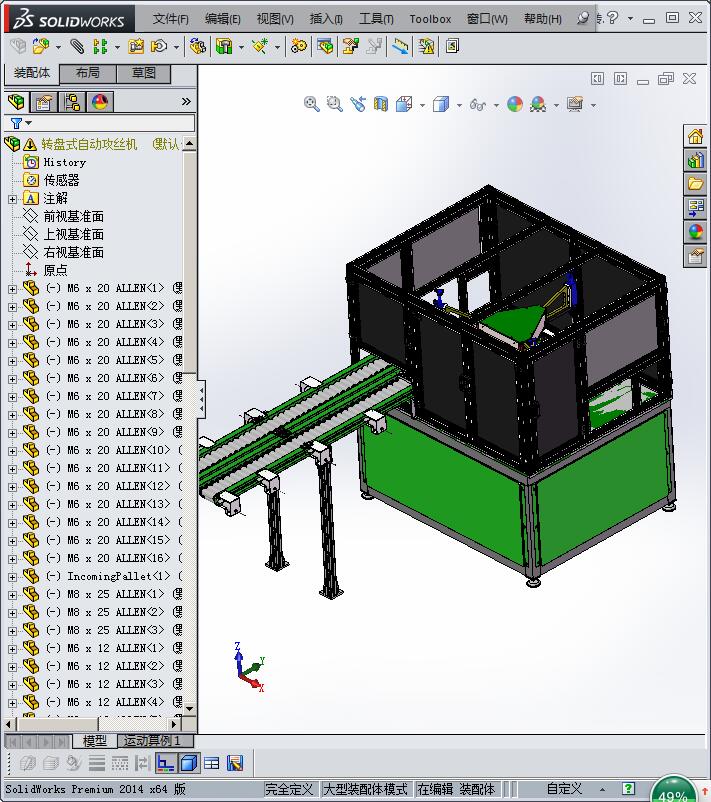The image size is (711, 802).
Task: Expand M6 x 12 ALLEN<3> component
Action: 12,685
